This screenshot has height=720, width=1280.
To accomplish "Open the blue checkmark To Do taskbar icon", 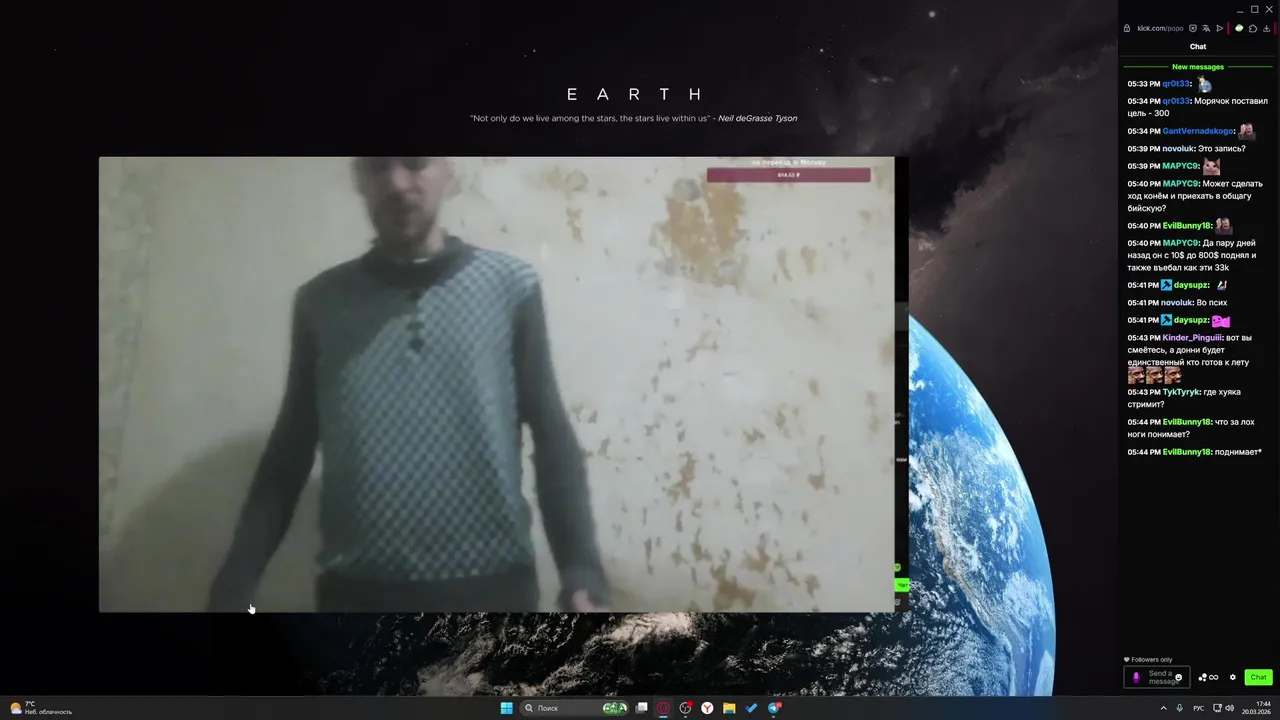I will [751, 708].
